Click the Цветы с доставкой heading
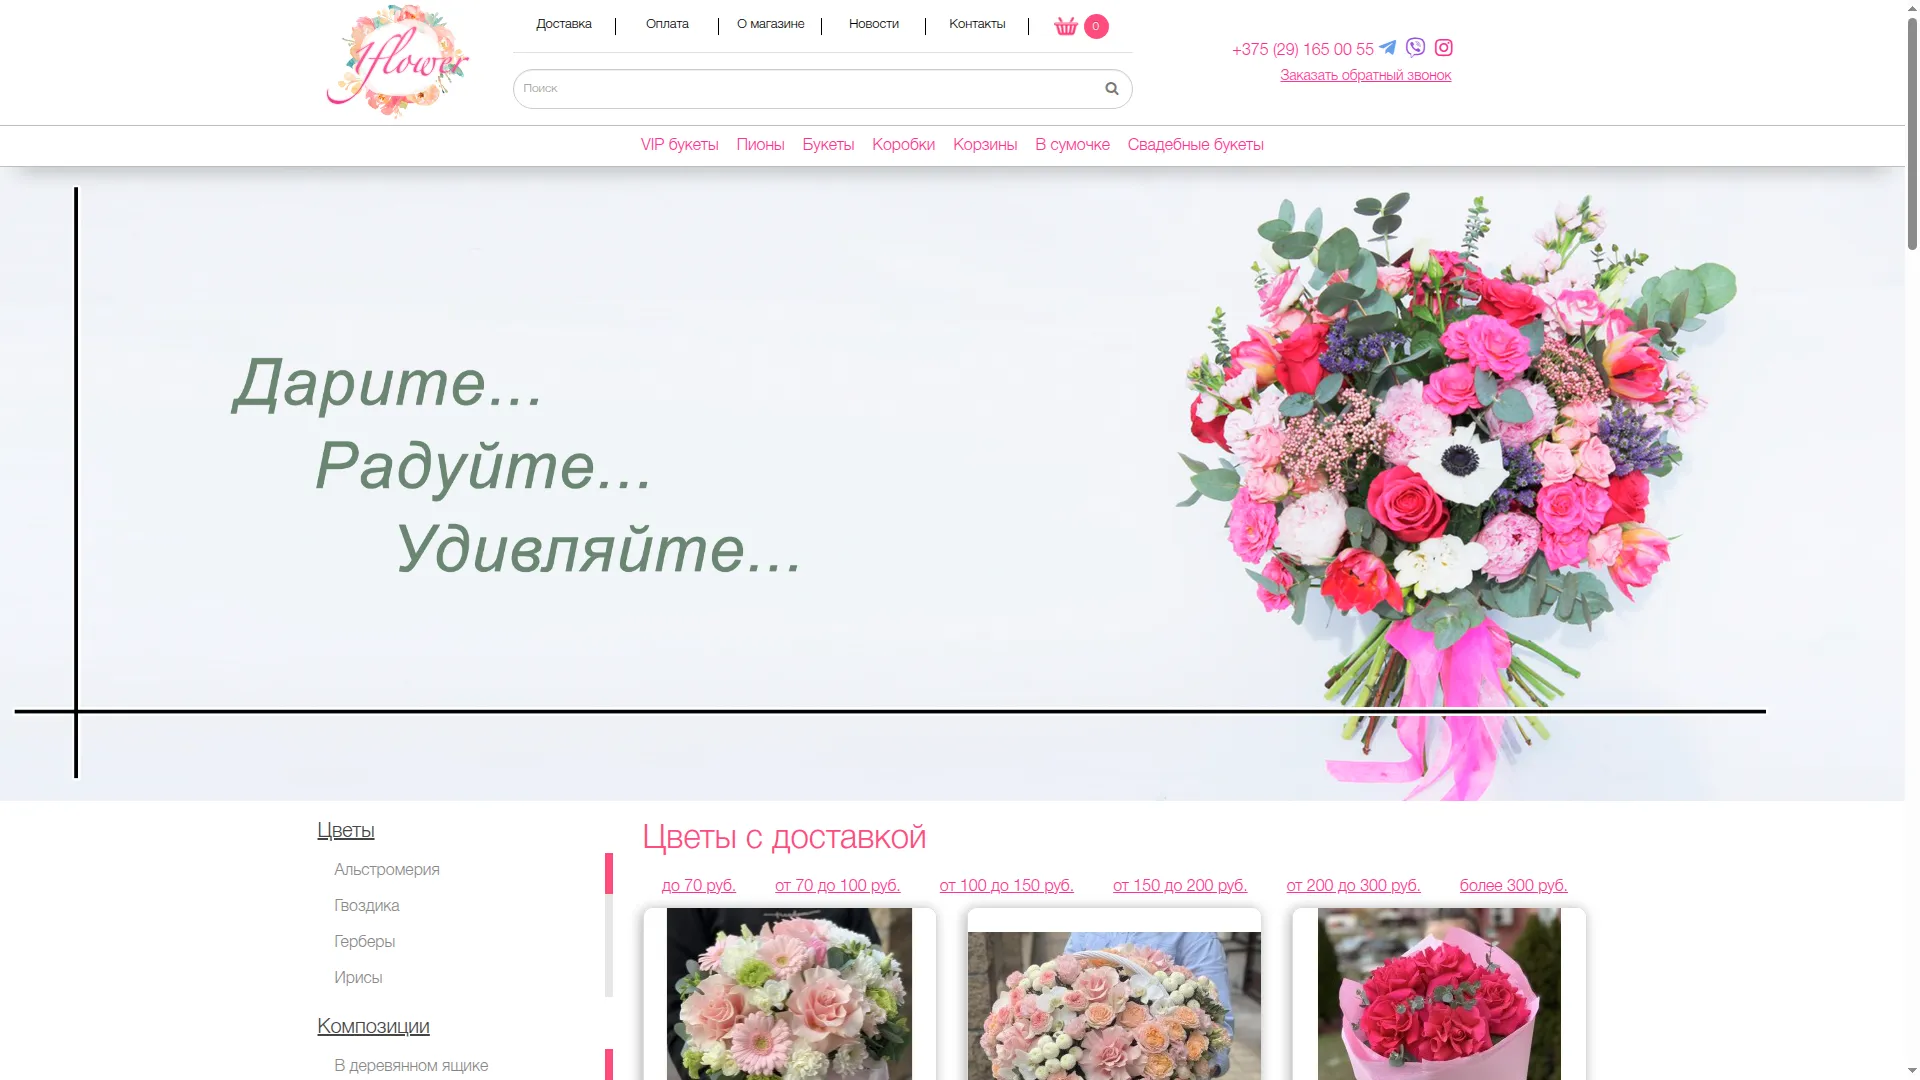Viewport: 1920px width, 1080px height. [784, 837]
